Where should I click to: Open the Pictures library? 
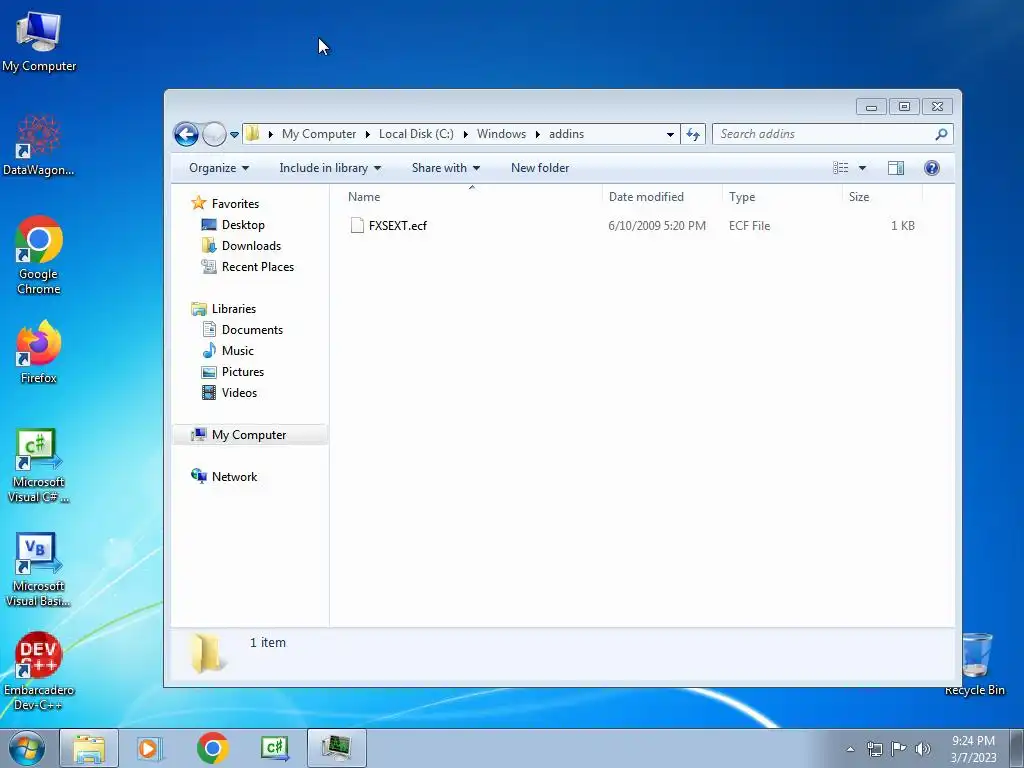243,372
